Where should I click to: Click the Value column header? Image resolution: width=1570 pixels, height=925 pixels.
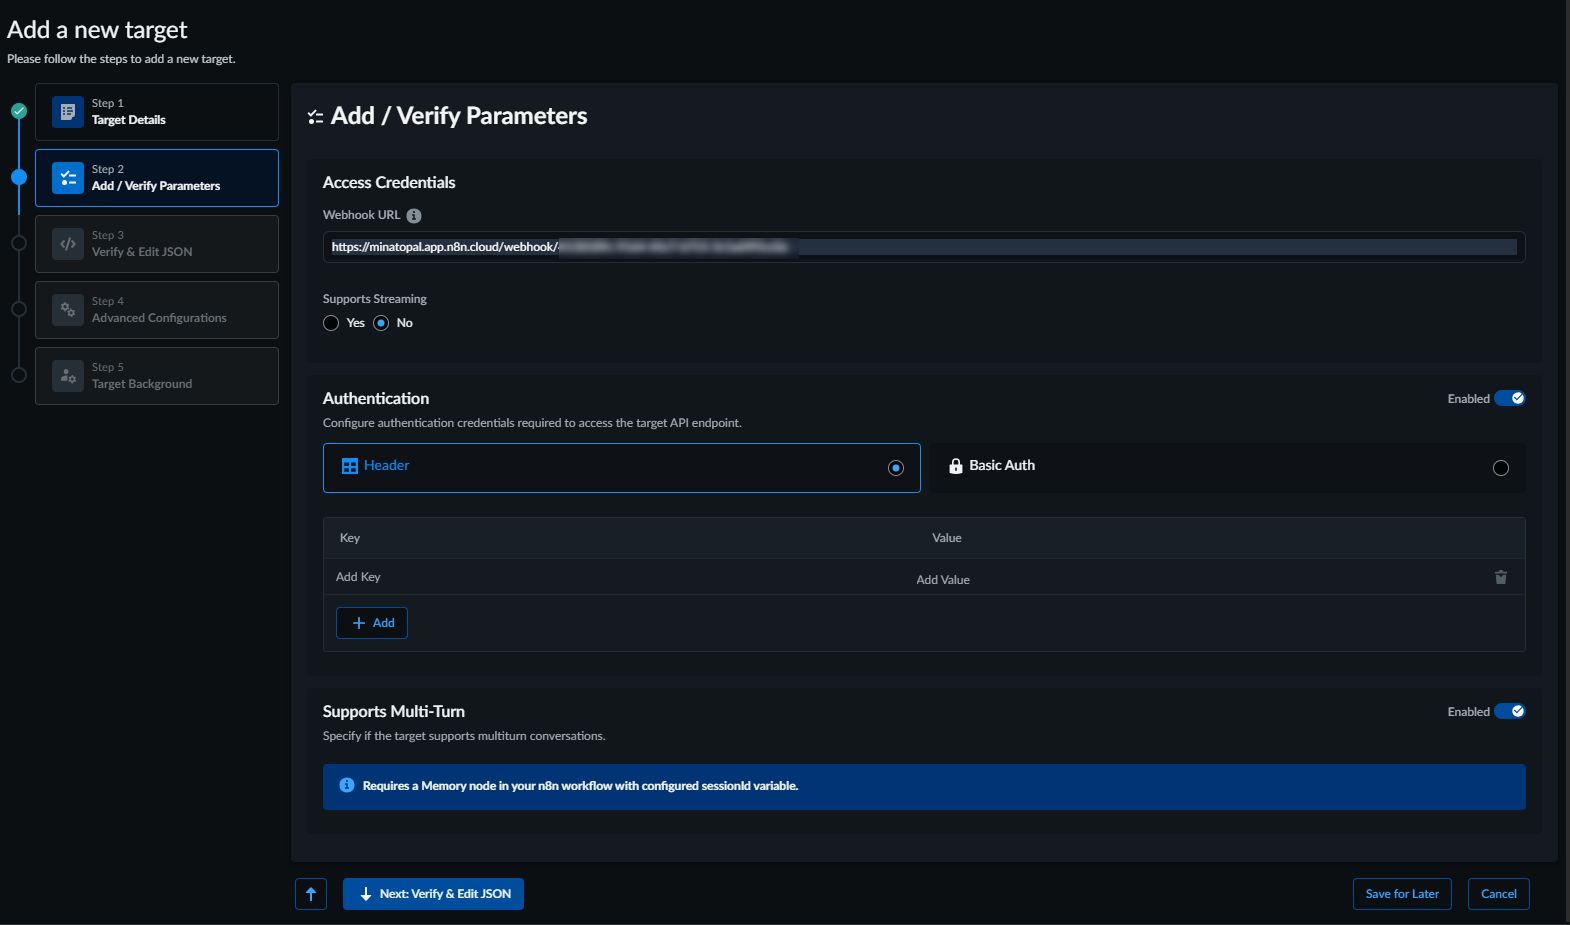pos(947,538)
